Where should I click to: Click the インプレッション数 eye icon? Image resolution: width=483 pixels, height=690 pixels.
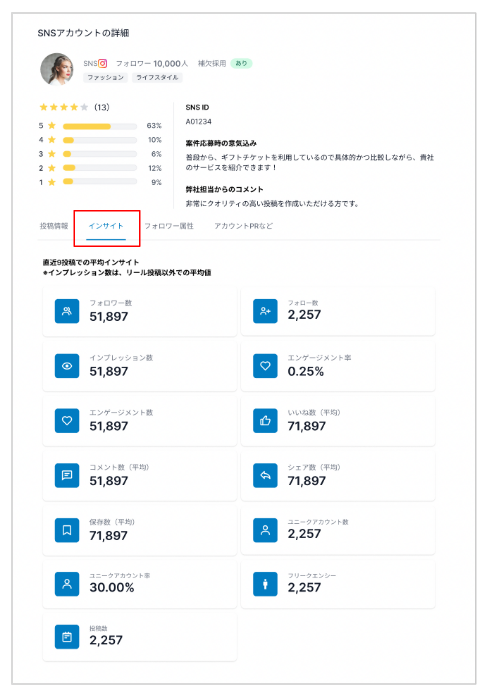67,366
